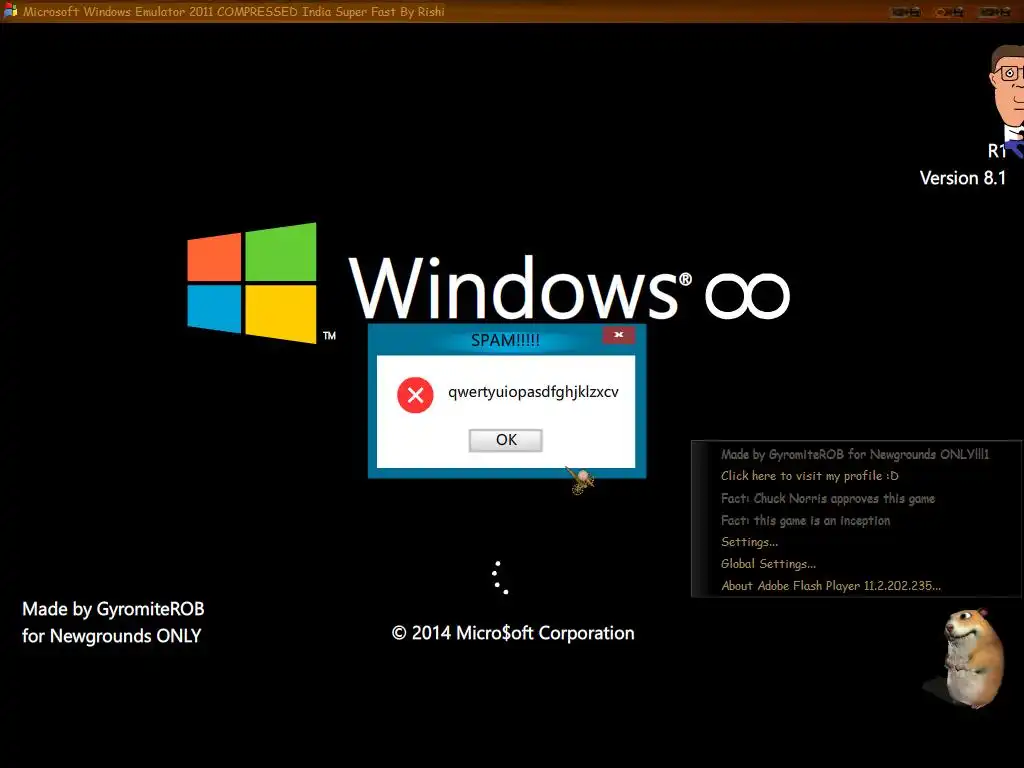The image size is (1024, 768).
Task: Click '© 2014 Micro$oft Corporation' text
Action: pos(513,633)
